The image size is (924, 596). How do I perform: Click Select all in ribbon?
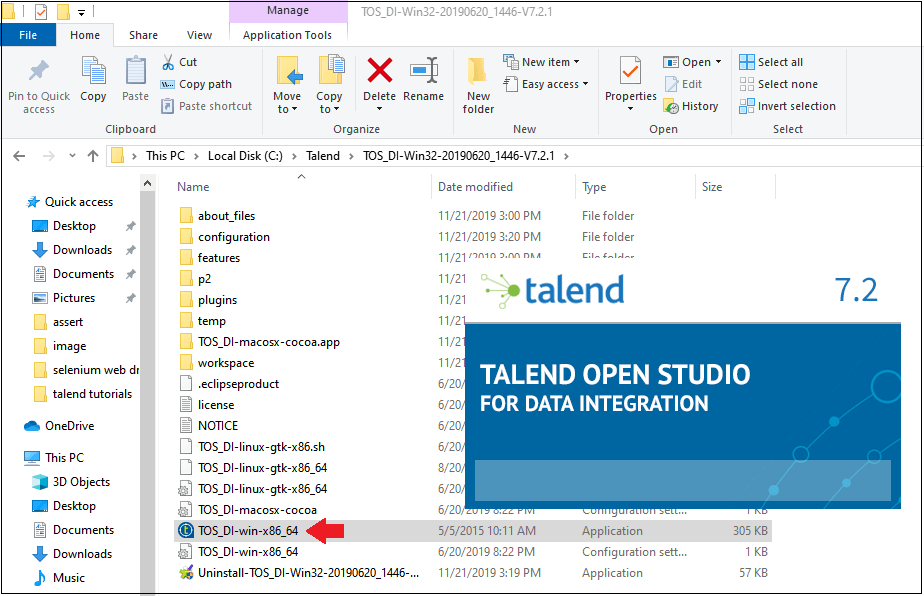click(x=771, y=62)
